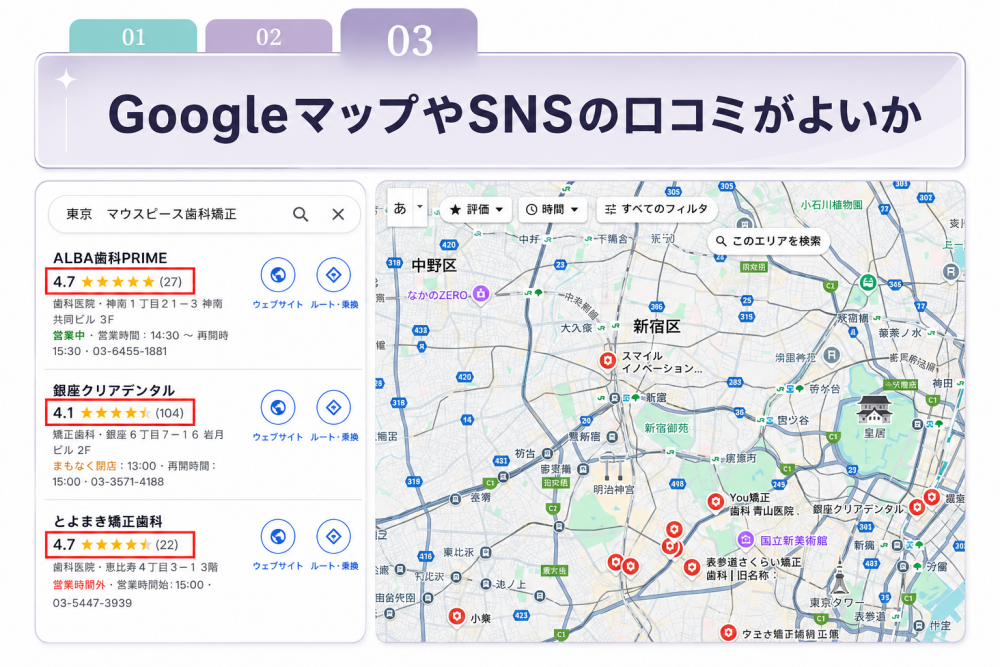Click the 小石川植物園 label on map
This screenshot has width=1000, height=667.
[x=832, y=205]
